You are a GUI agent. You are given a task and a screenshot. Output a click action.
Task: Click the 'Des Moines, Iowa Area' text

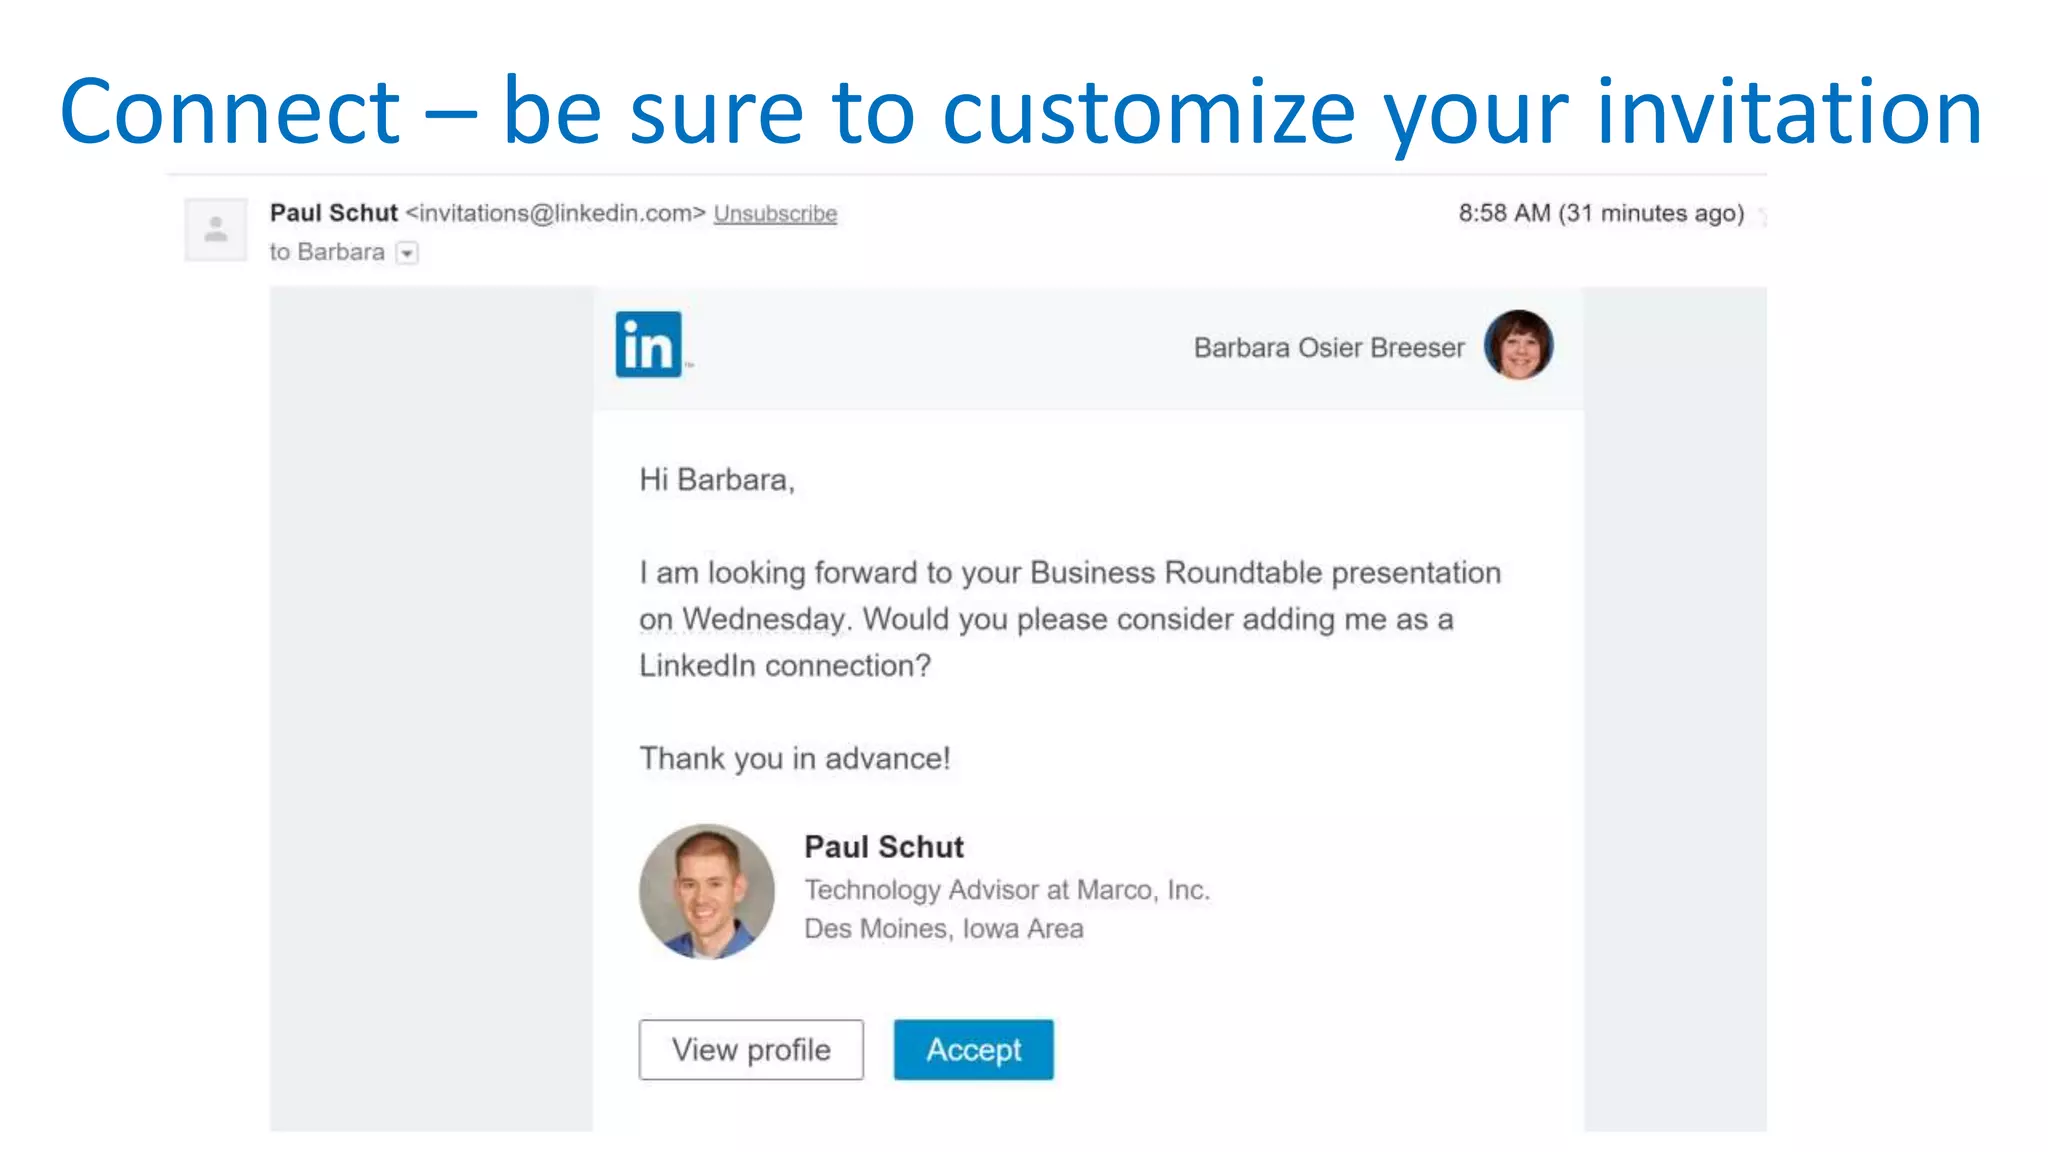pos(944,929)
